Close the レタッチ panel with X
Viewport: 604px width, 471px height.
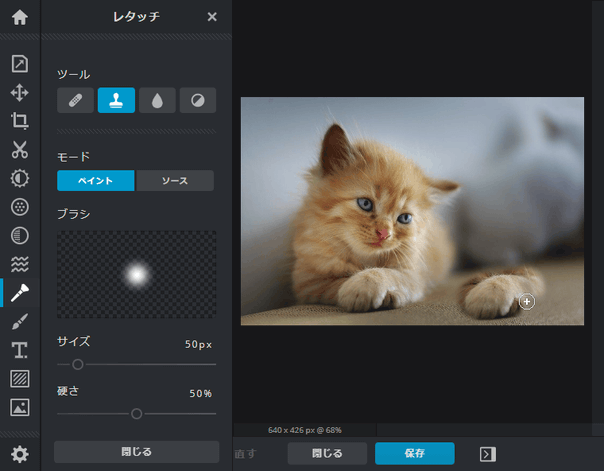point(212,17)
